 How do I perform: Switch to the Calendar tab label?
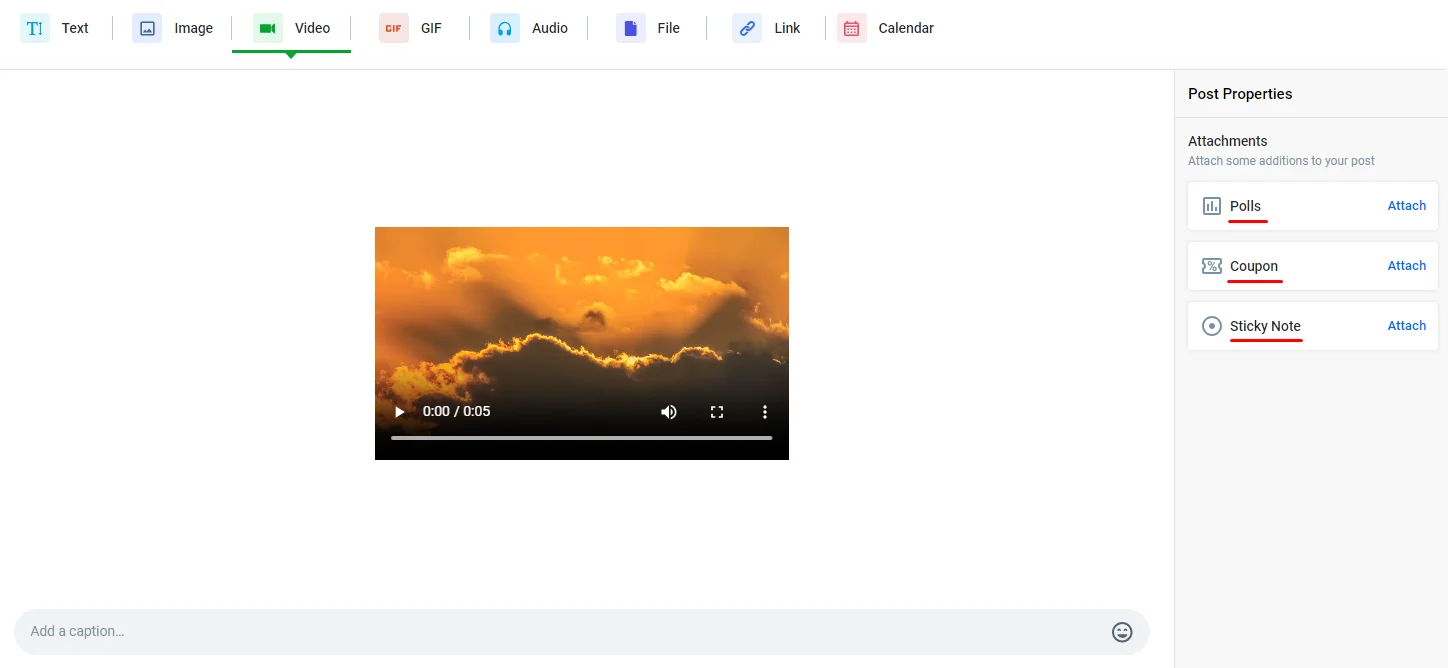[x=906, y=28]
